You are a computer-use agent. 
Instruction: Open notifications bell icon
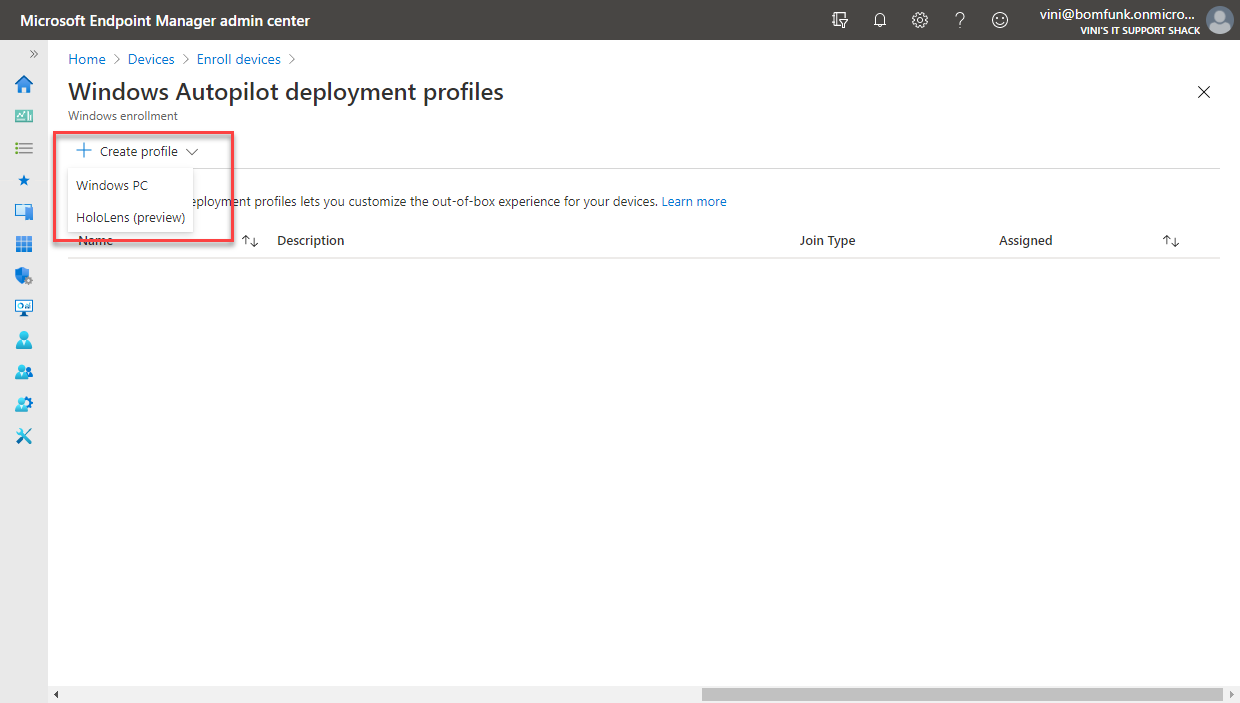point(880,20)
